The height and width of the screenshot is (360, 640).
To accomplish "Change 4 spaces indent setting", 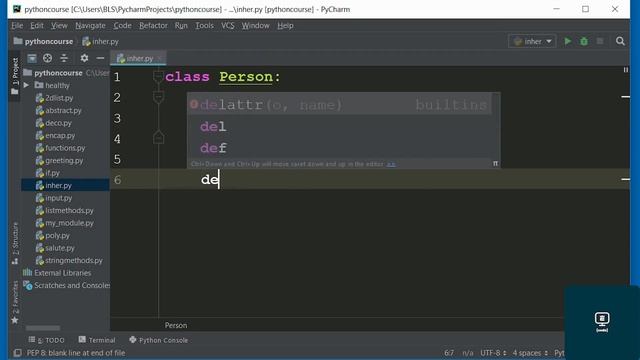I will 530,353.
